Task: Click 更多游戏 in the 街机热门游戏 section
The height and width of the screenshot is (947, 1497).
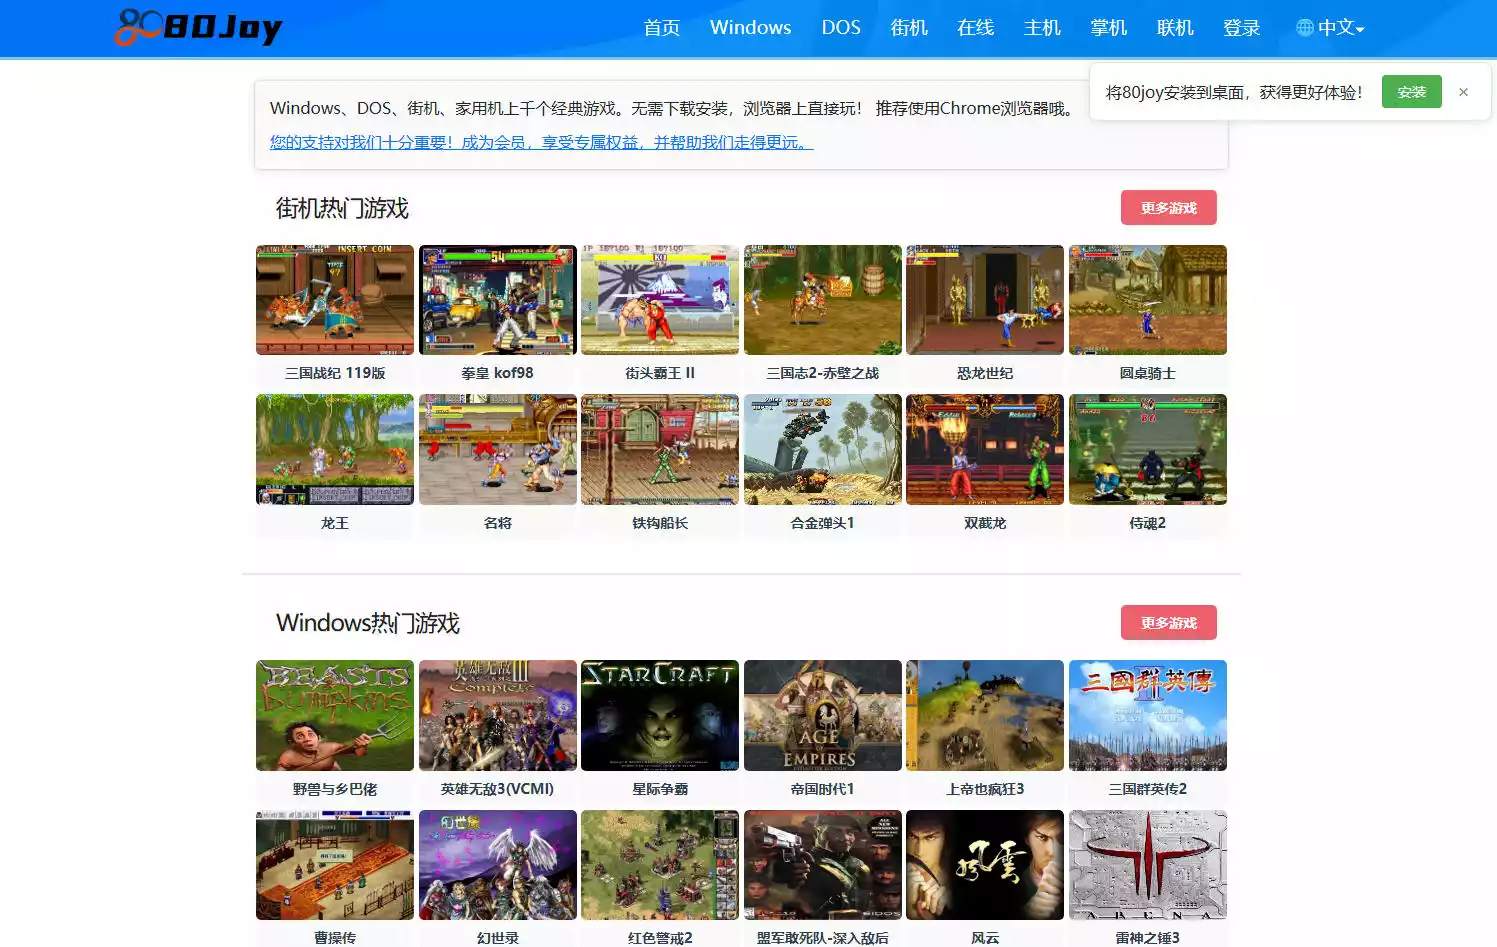Action: pyautogui.click(x=1169, y=208)
